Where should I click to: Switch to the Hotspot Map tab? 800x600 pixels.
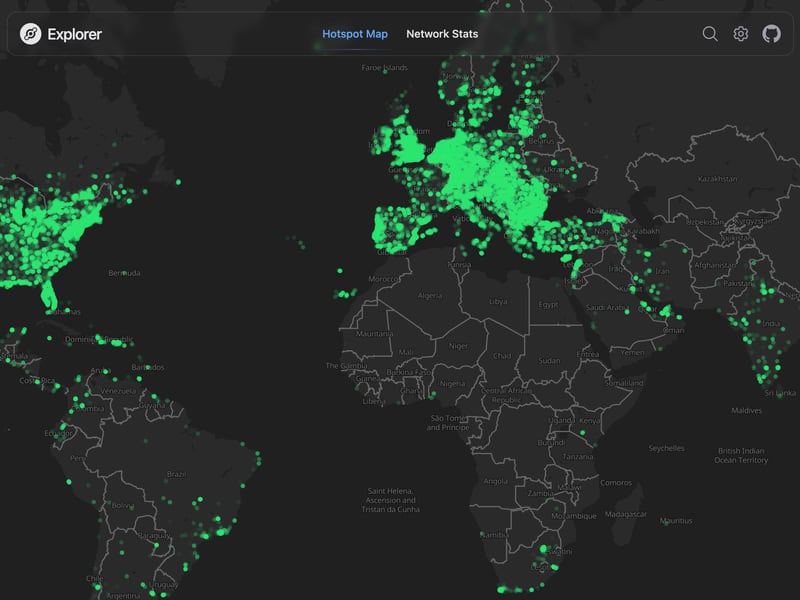(355, 34)
